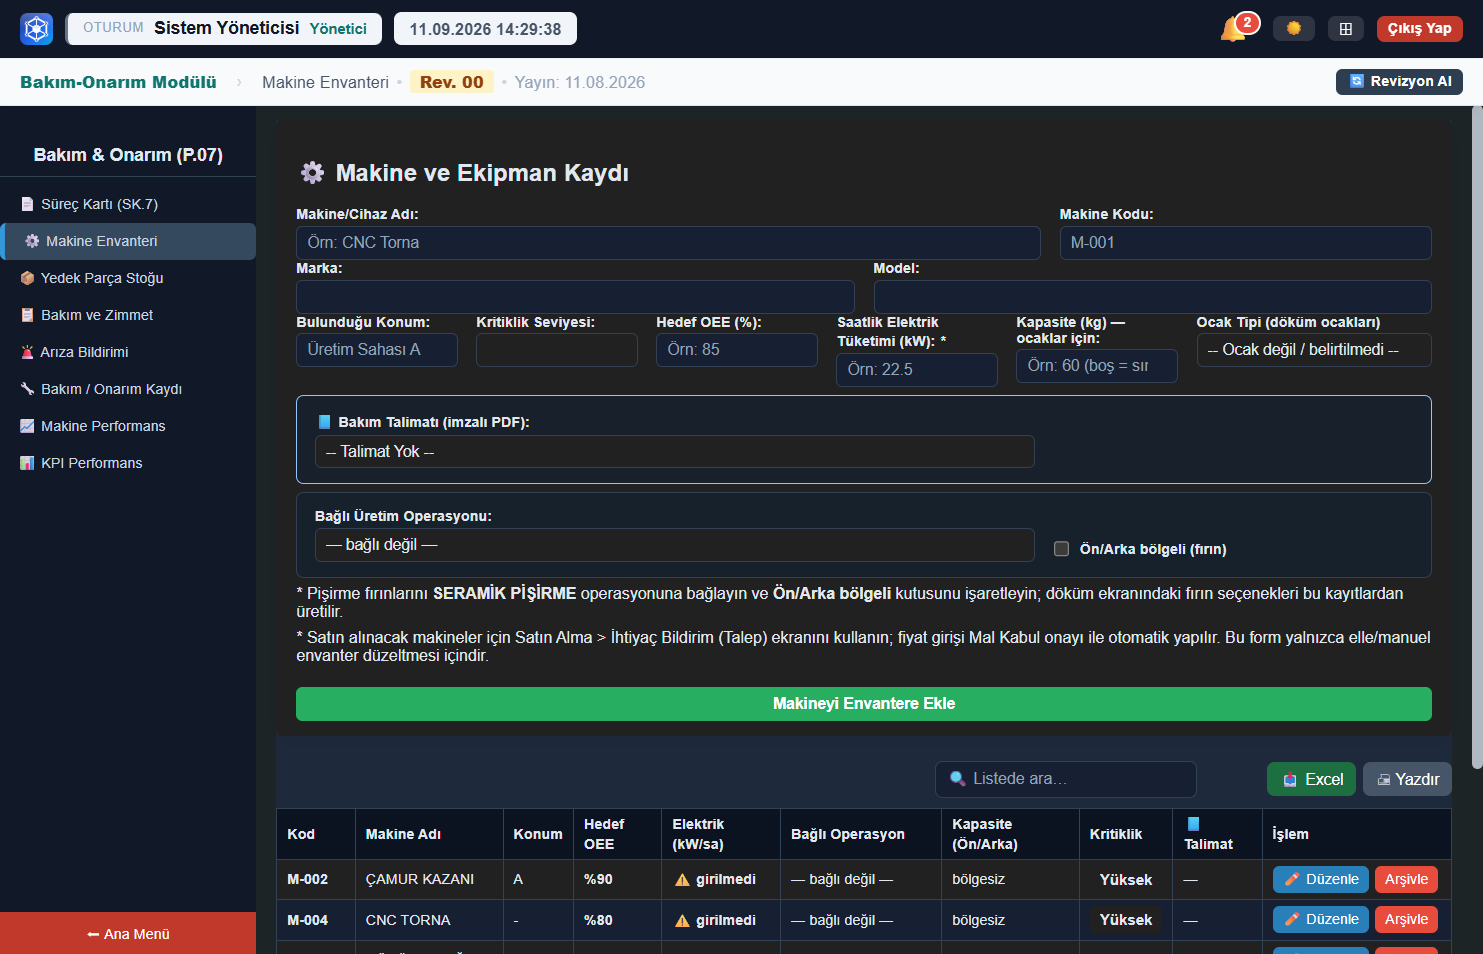Screen dimensions: 1483x954
Task: Click Makineyi Envantere Ekle button
Action: click(x=864, y=704)
